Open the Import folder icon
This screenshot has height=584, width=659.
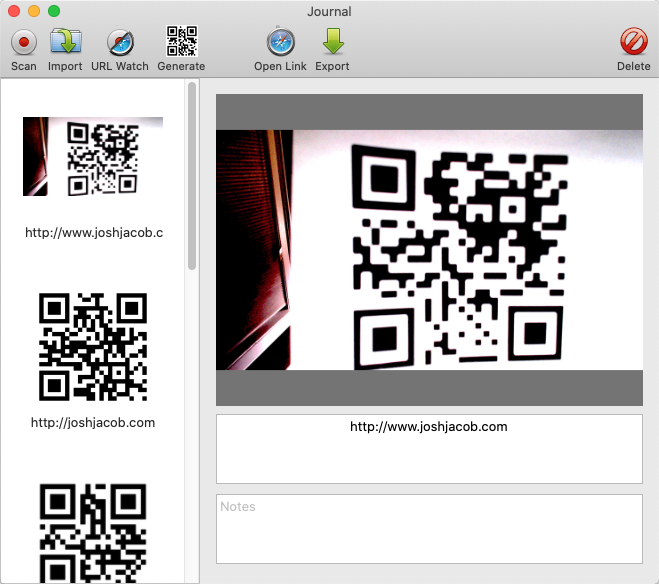pyautogui.click(x=65, y=41)
